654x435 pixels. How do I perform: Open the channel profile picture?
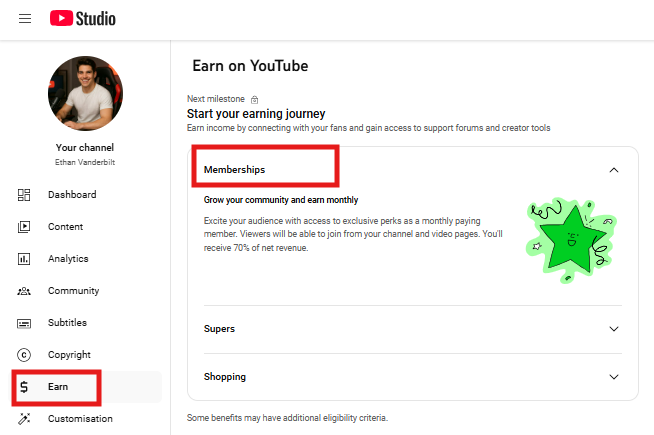85,93
